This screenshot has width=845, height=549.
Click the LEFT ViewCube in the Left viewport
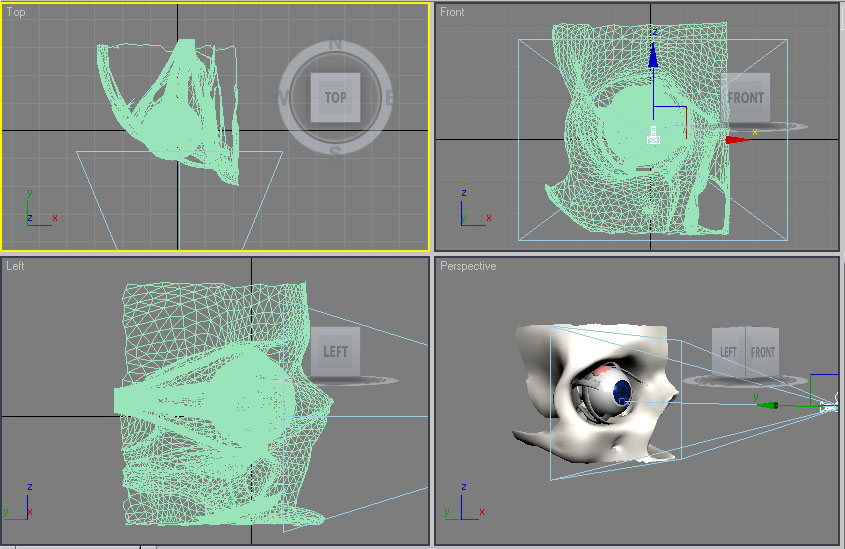point(335,351)
